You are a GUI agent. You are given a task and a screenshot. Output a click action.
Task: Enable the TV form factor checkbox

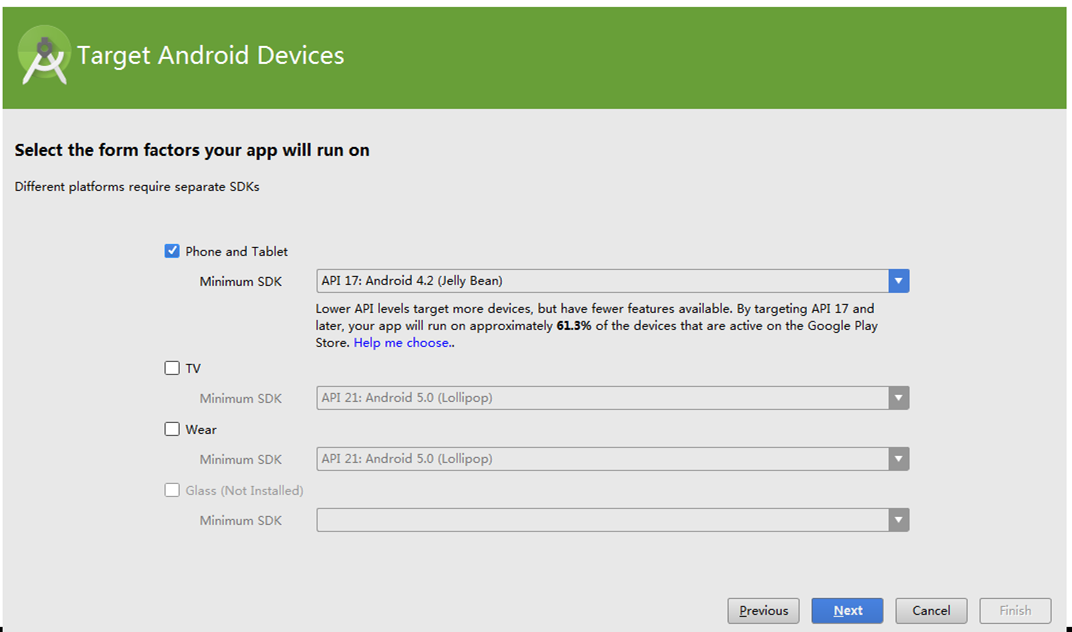coord(172,368)
